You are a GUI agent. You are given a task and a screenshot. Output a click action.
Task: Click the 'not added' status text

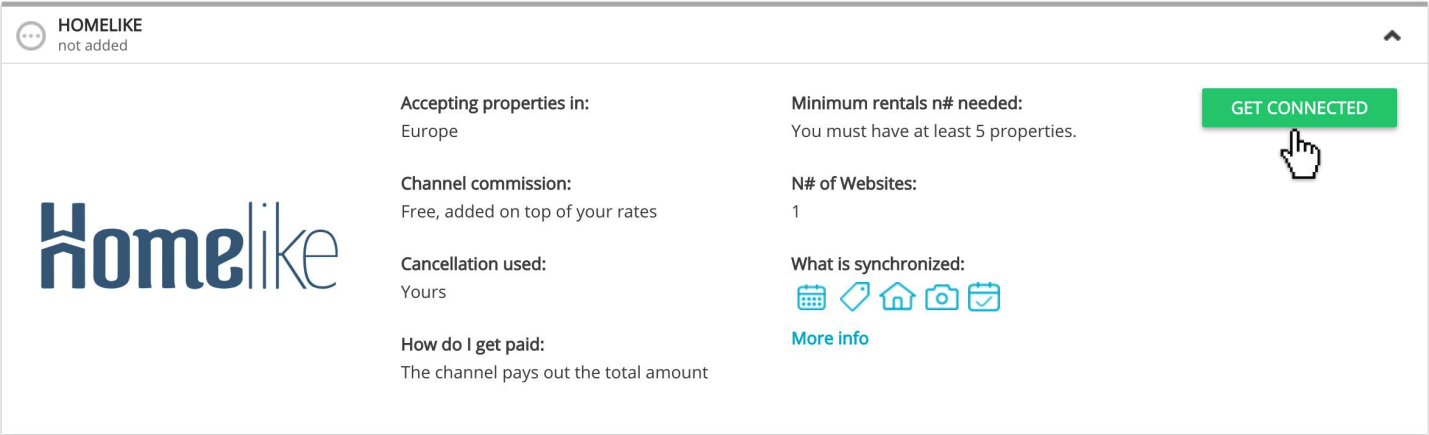click(93, 46)
